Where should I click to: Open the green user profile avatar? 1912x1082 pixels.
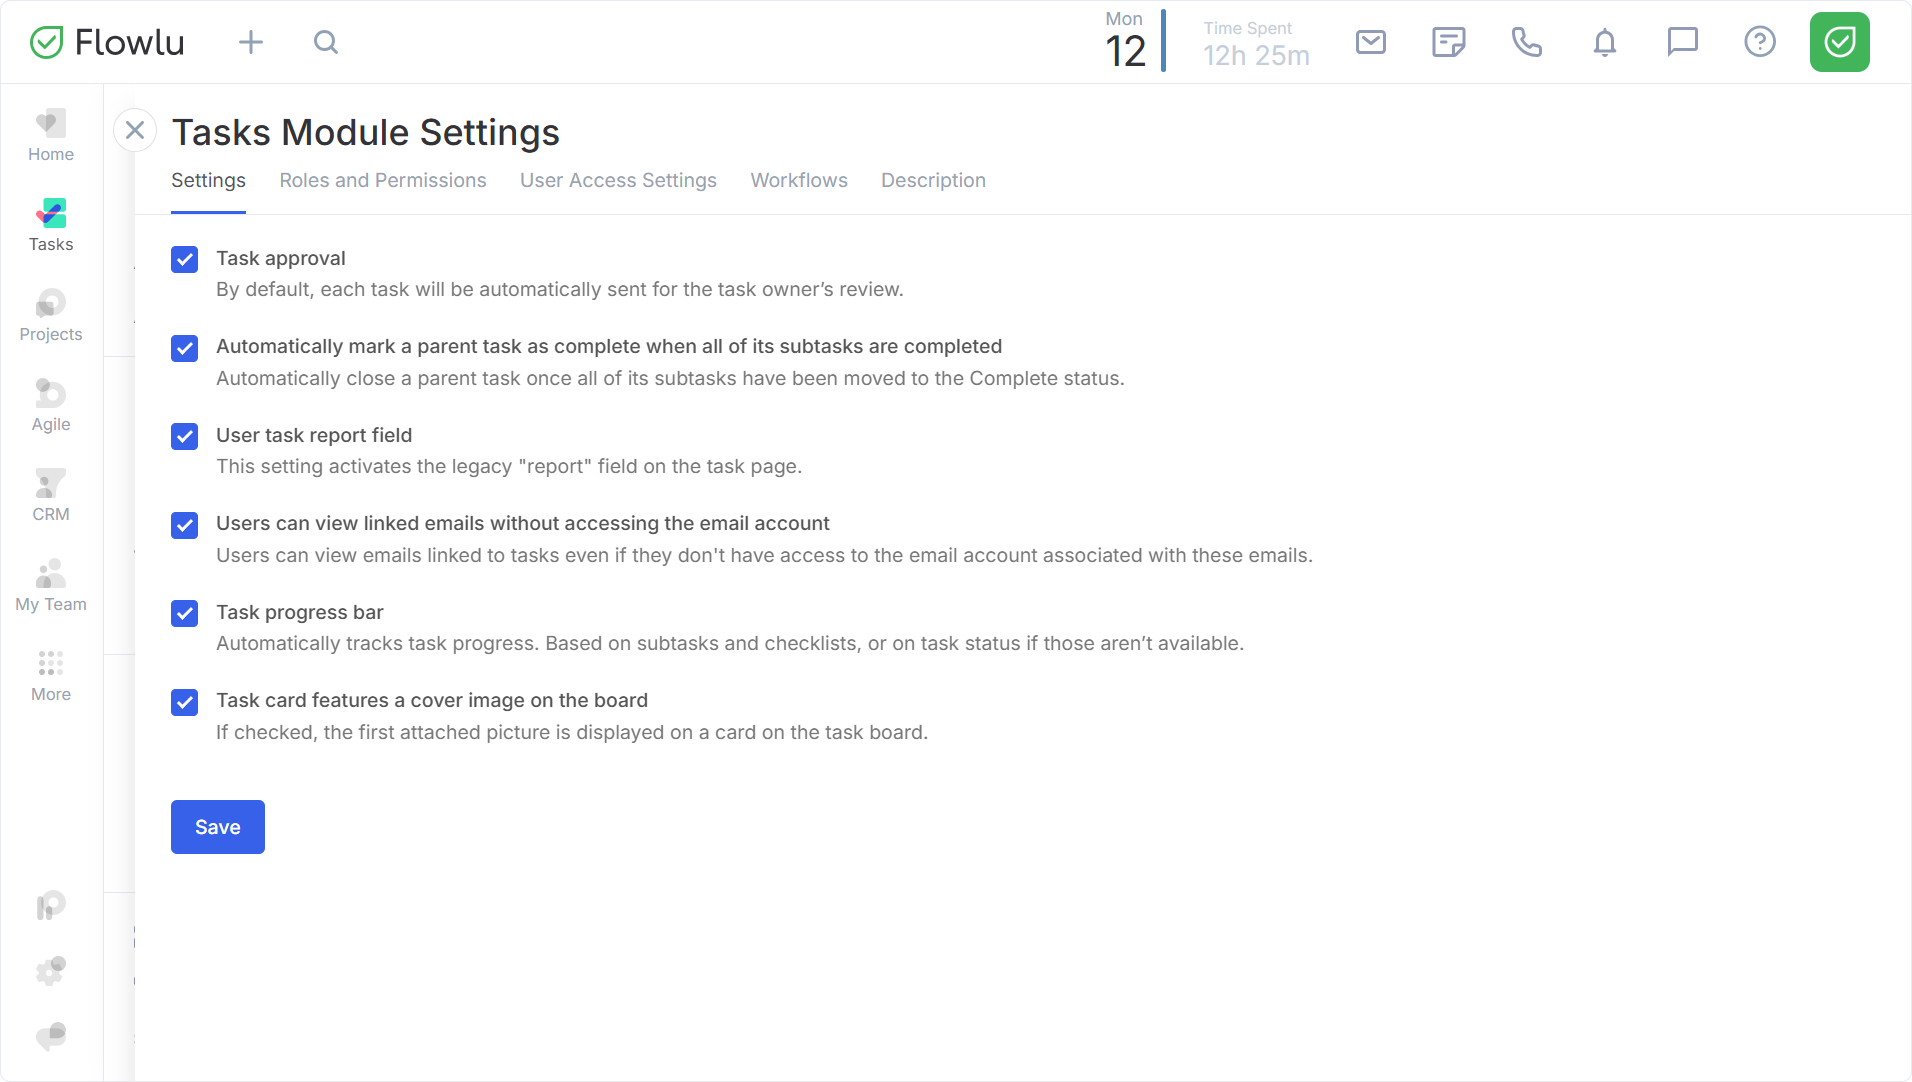click(x=1838, y=42)
